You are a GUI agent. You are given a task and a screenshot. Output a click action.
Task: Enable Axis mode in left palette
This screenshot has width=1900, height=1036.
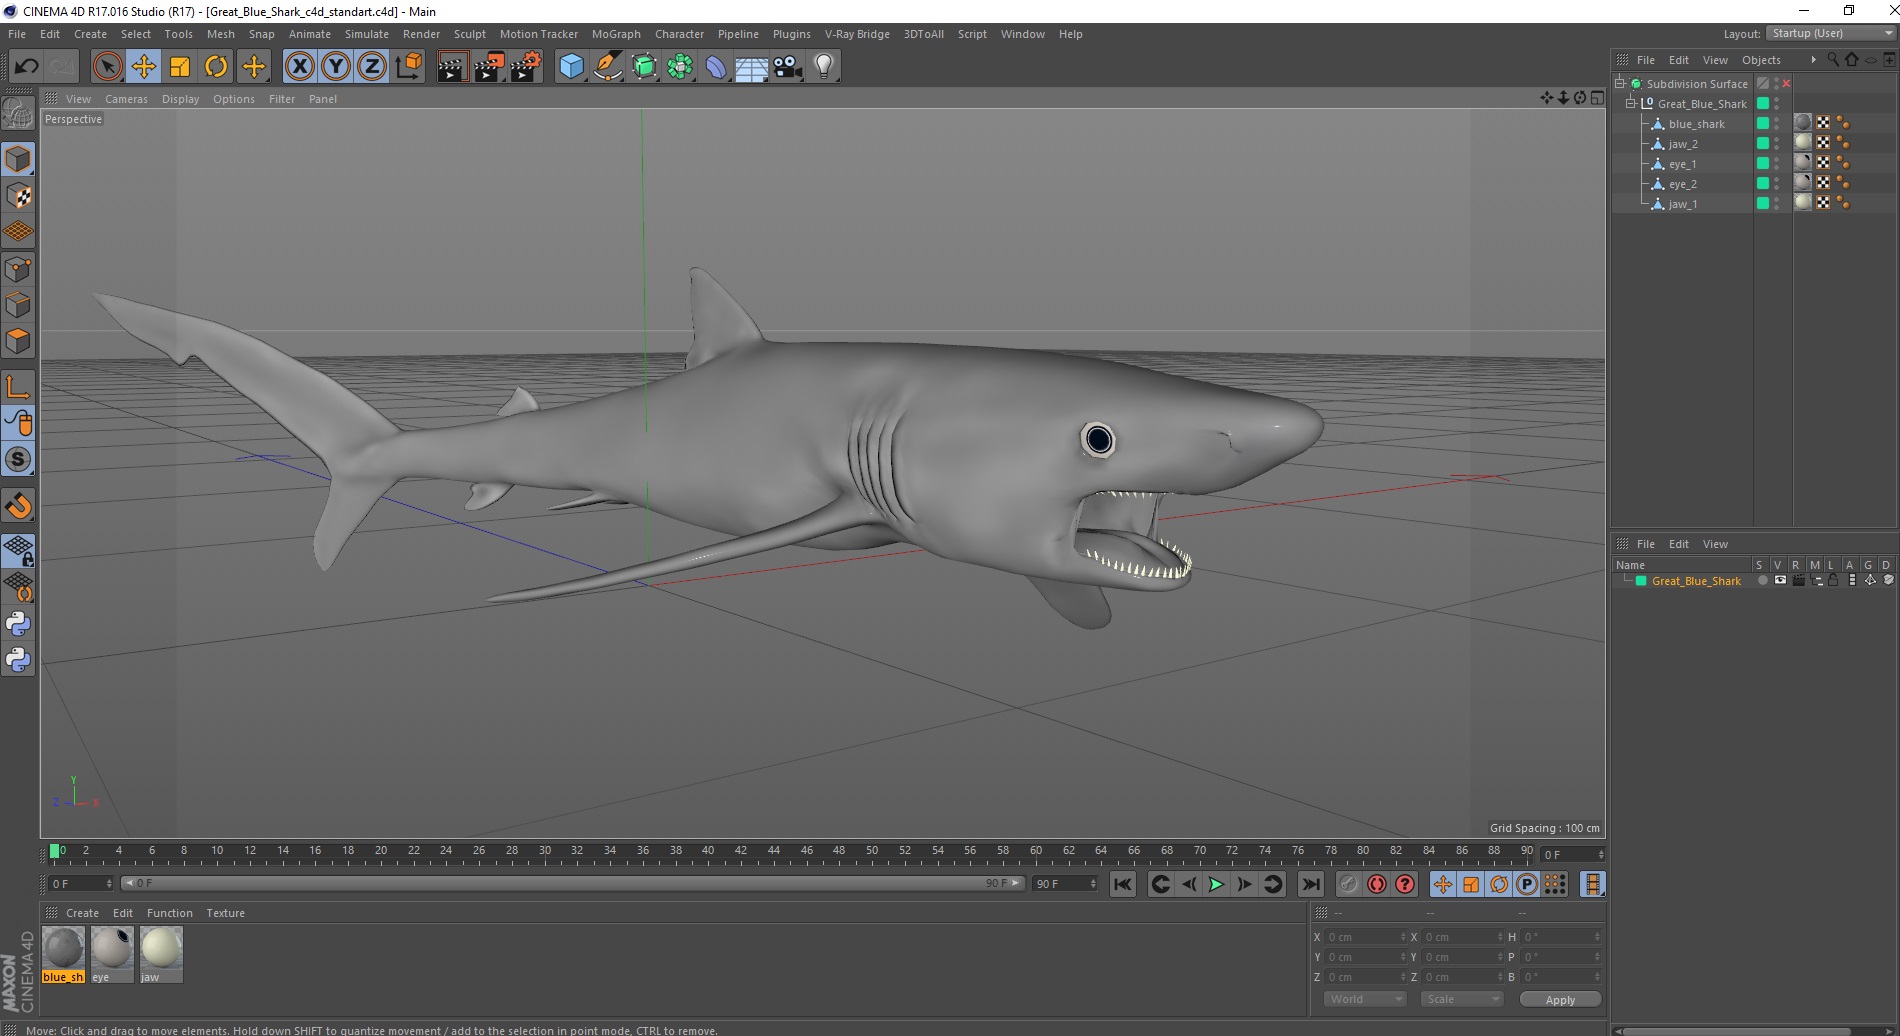(x=18, y=387)
